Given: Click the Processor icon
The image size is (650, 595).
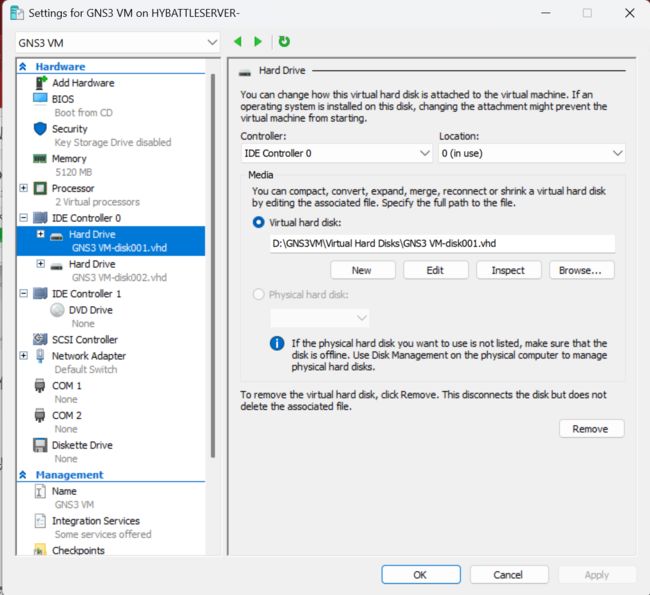Looking at the screenshot, I should point(40,188).
